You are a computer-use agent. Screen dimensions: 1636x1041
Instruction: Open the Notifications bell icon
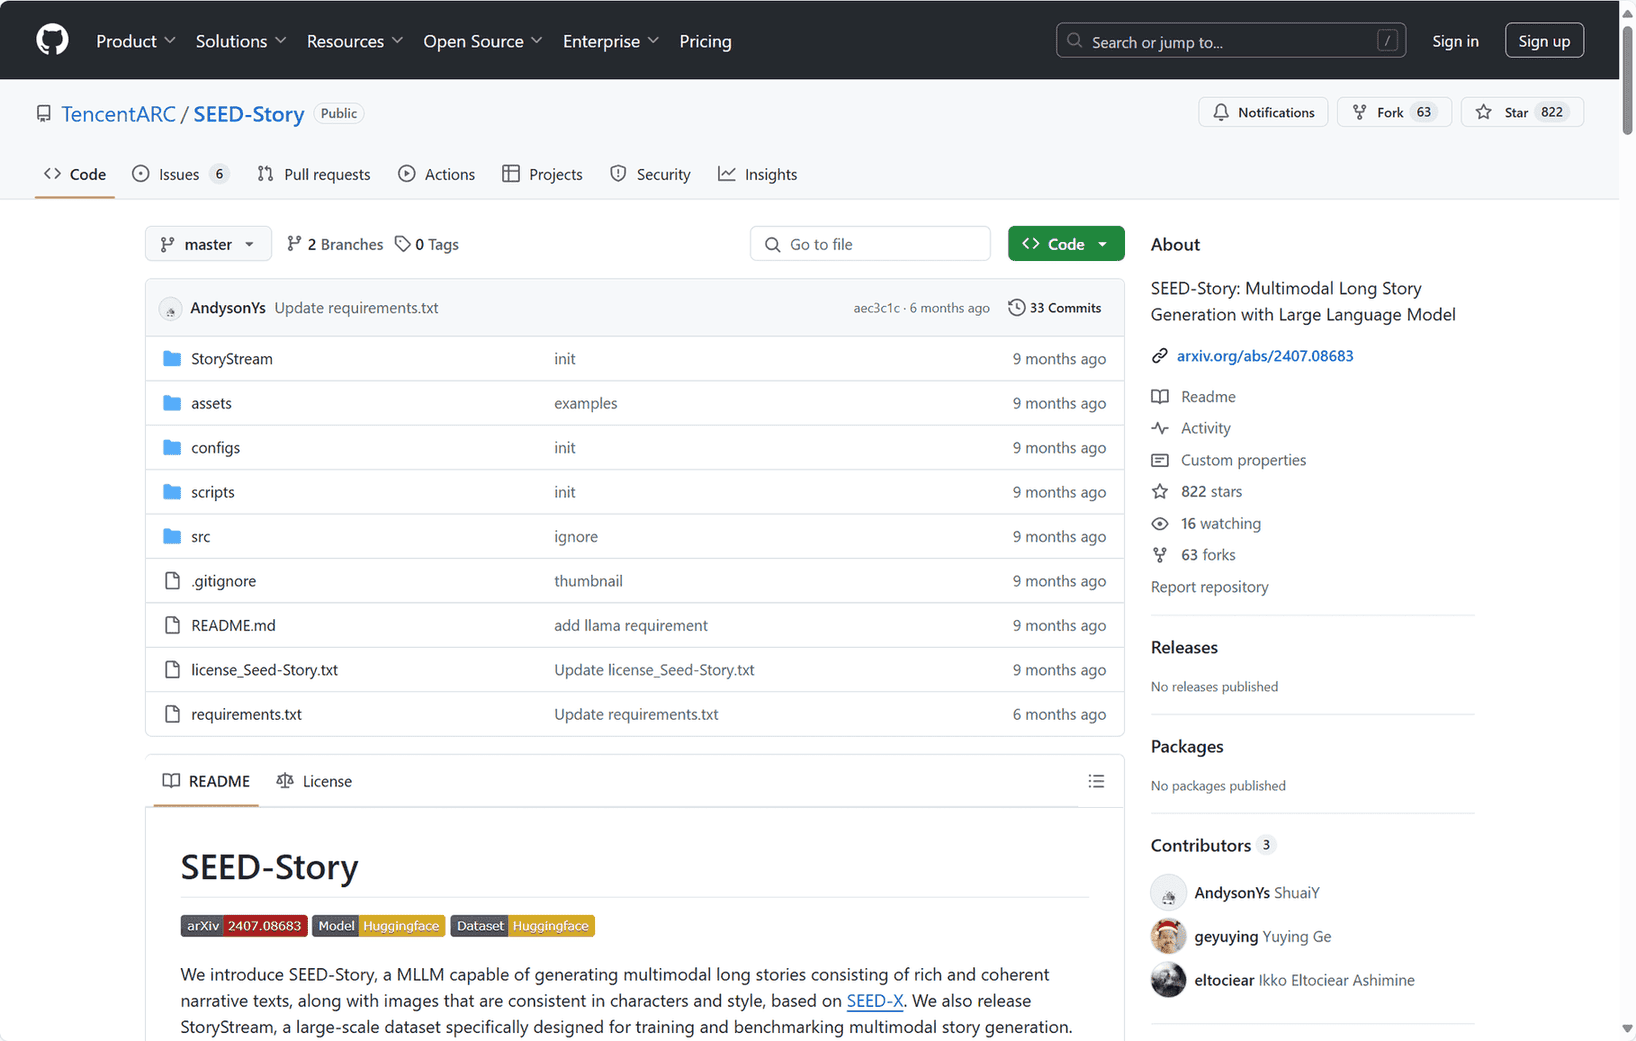1222,112
